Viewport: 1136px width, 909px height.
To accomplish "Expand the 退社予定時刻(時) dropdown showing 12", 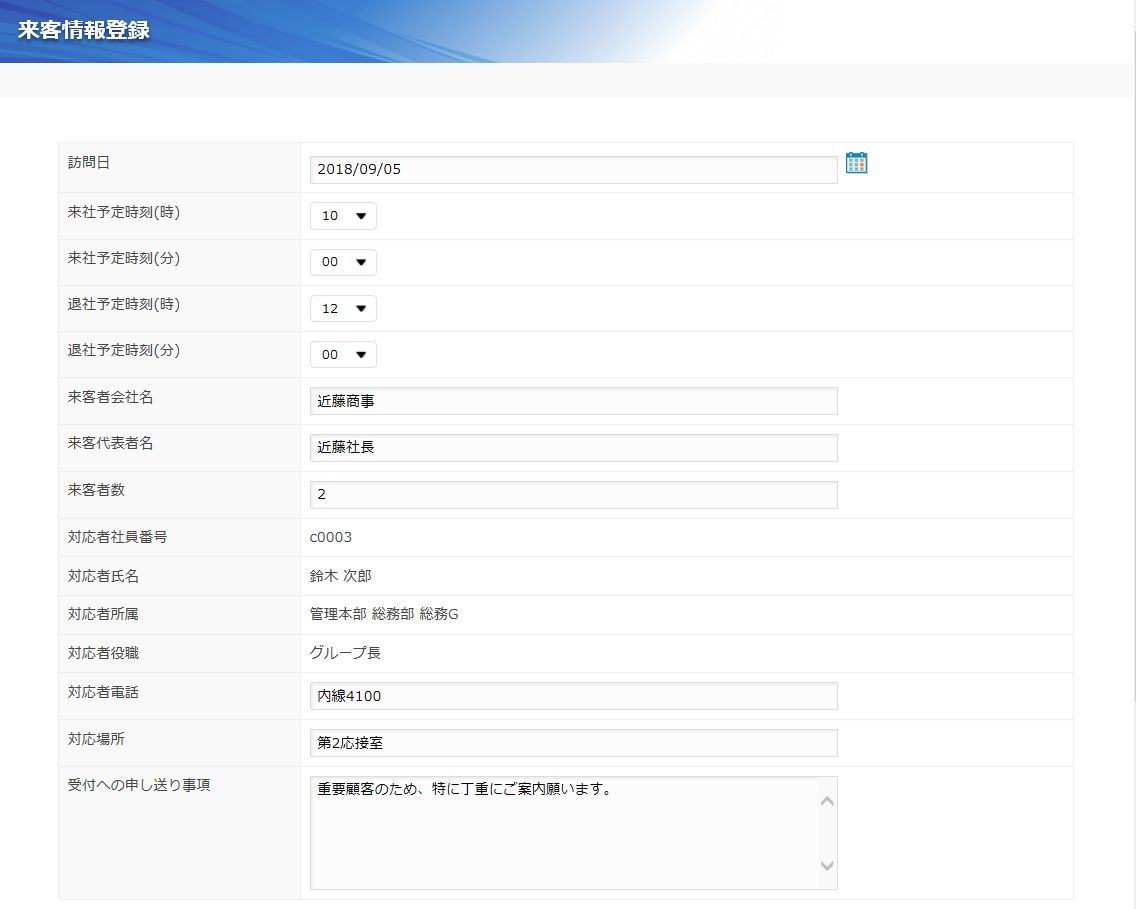I will pyautogui.click(x=343, y=309).
